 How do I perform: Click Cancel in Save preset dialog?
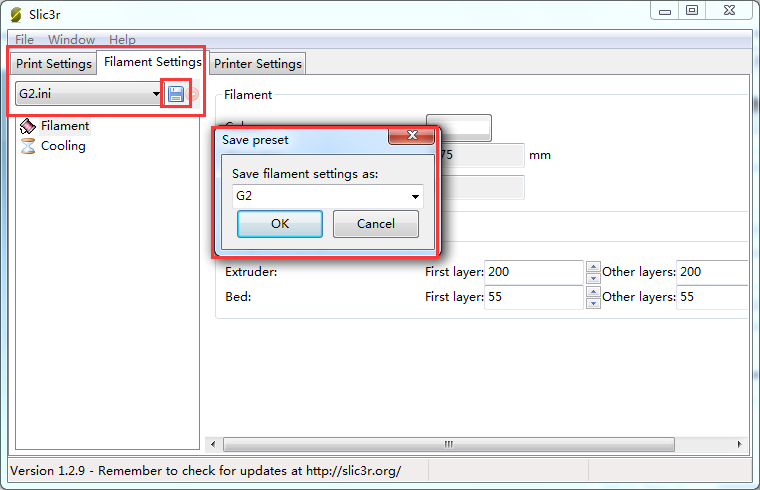(x=376, y=224)
